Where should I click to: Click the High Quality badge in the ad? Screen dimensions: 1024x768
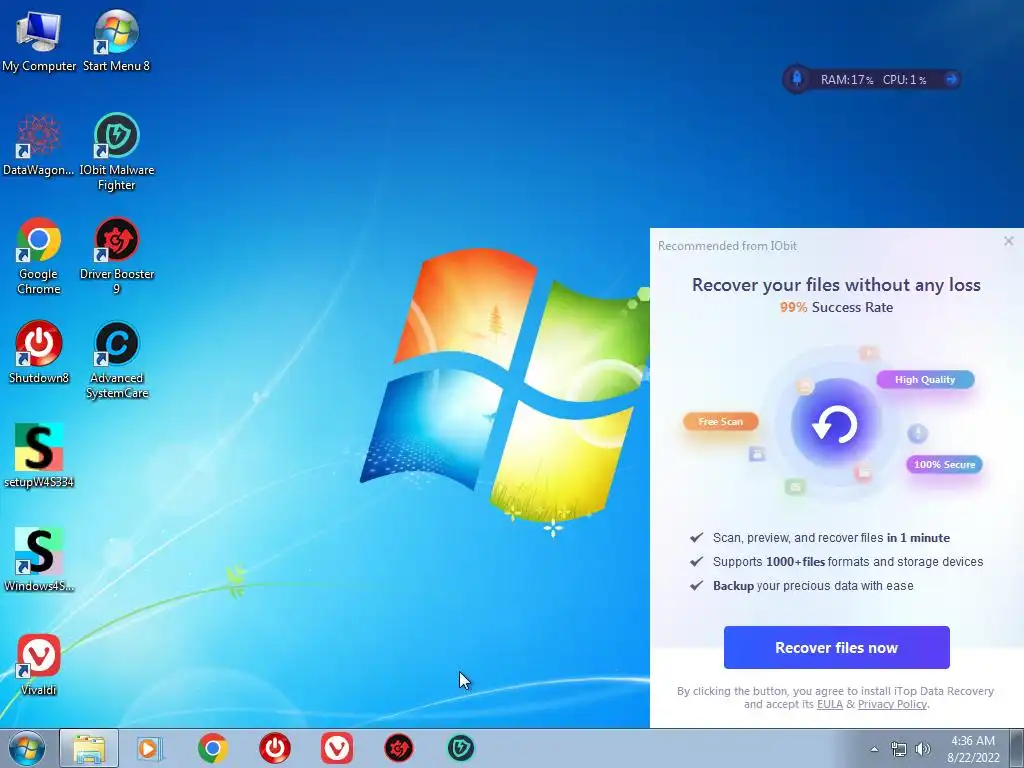coord(925,379)
